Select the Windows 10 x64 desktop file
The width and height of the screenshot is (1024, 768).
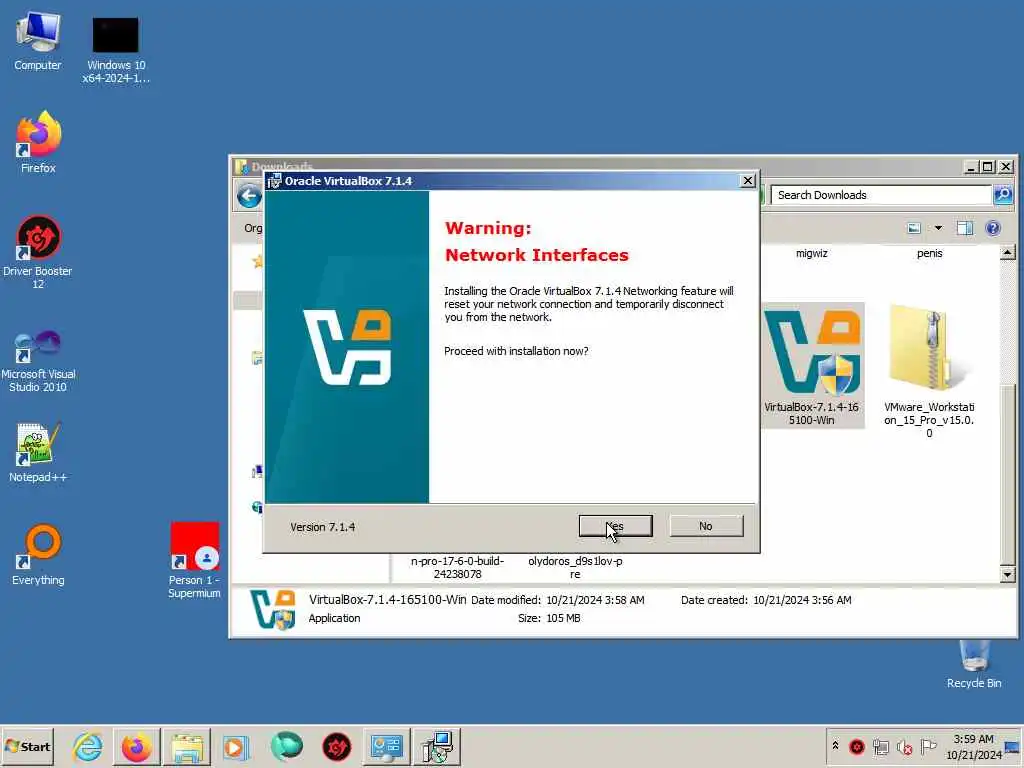[116, 50]
